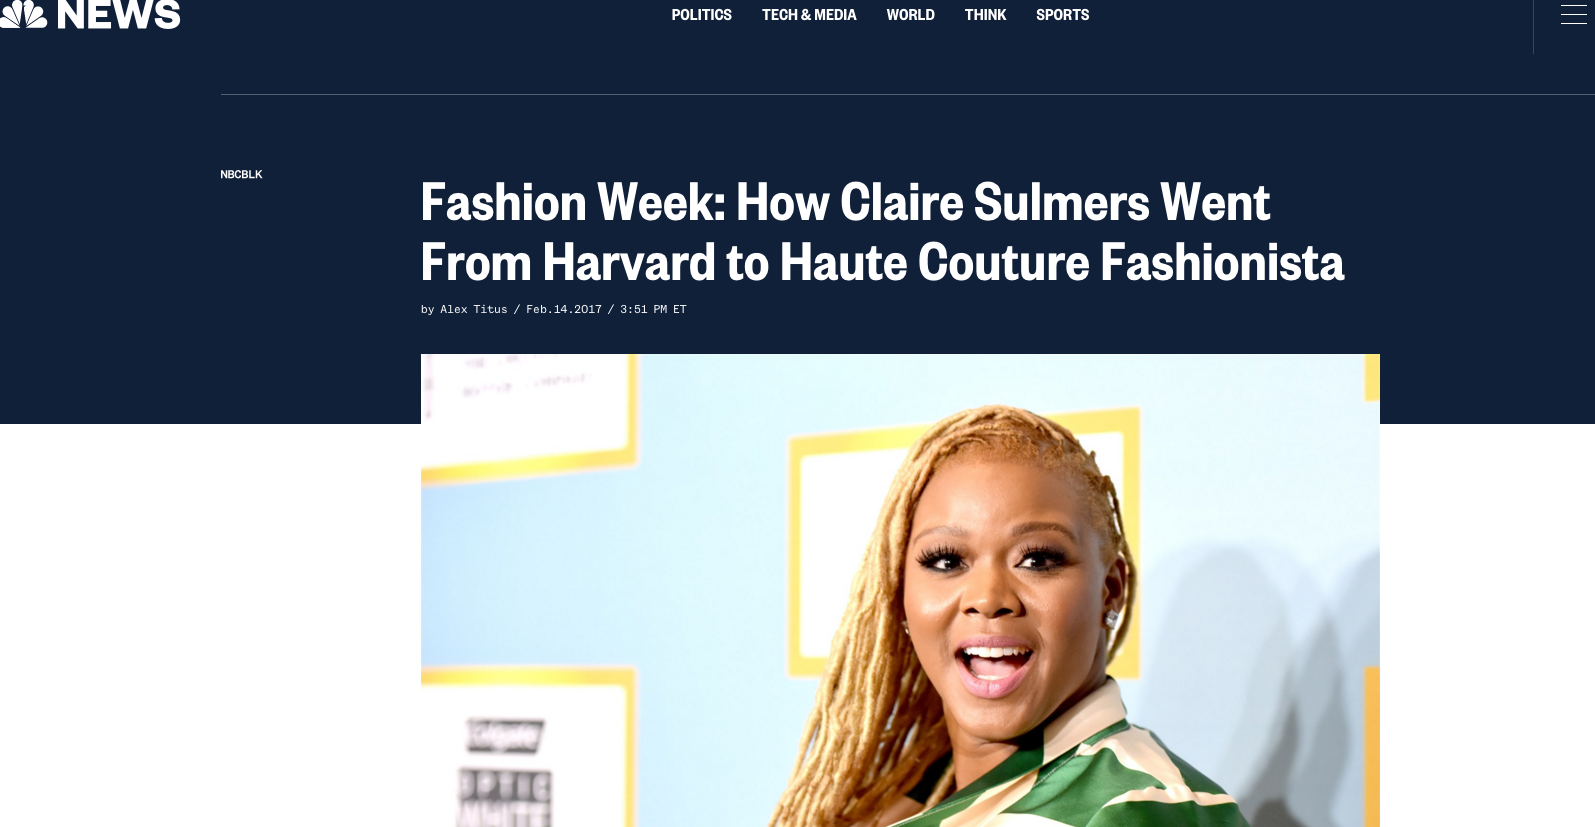Open the hamburger menu icon
Image resolution: width=1595 pixels, height=827 pixels.
(x=1573, y=15)
